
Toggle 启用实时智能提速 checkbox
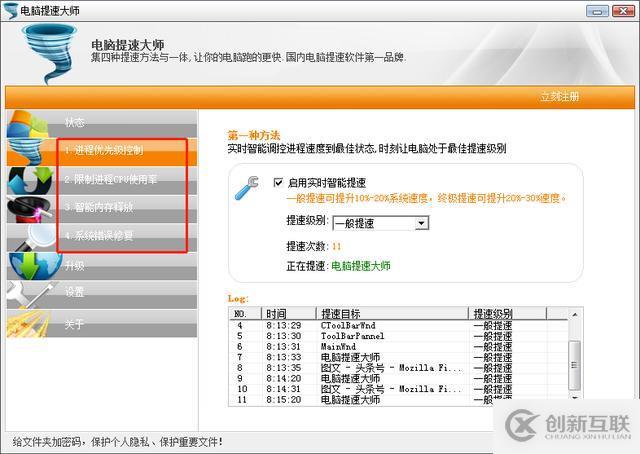278,182
